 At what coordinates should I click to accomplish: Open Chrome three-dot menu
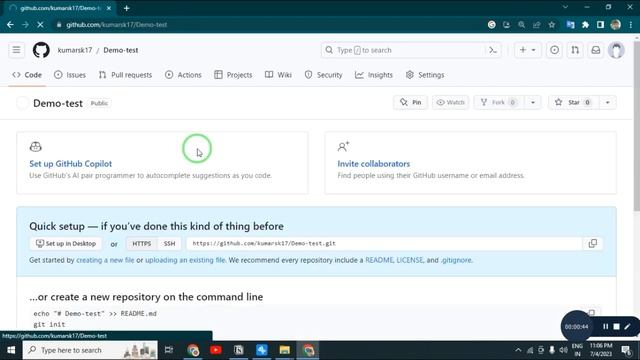coord(631,24)
